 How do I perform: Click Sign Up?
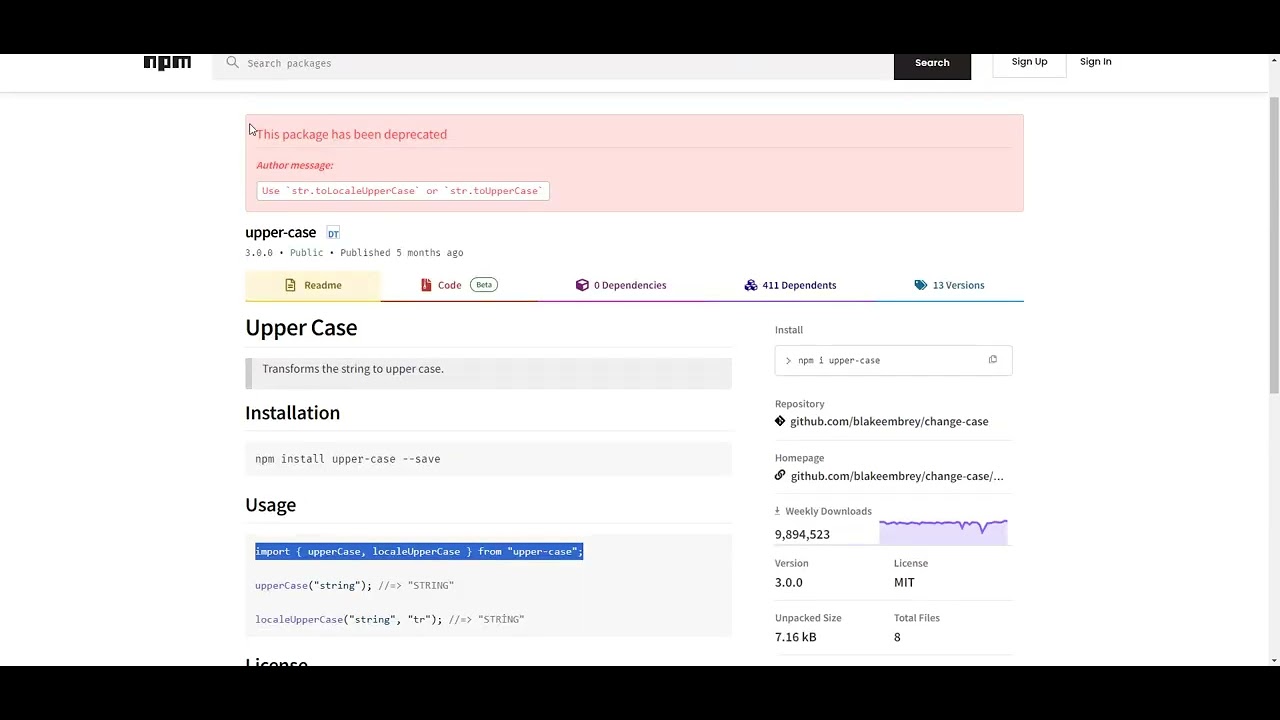click(x=1029, y=61)
